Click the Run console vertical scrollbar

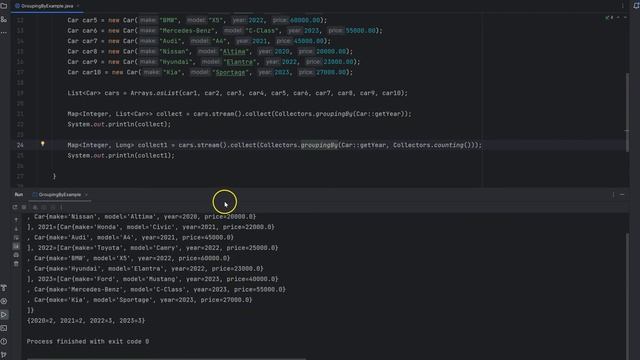pyautogui.click(x=627, y=296)
